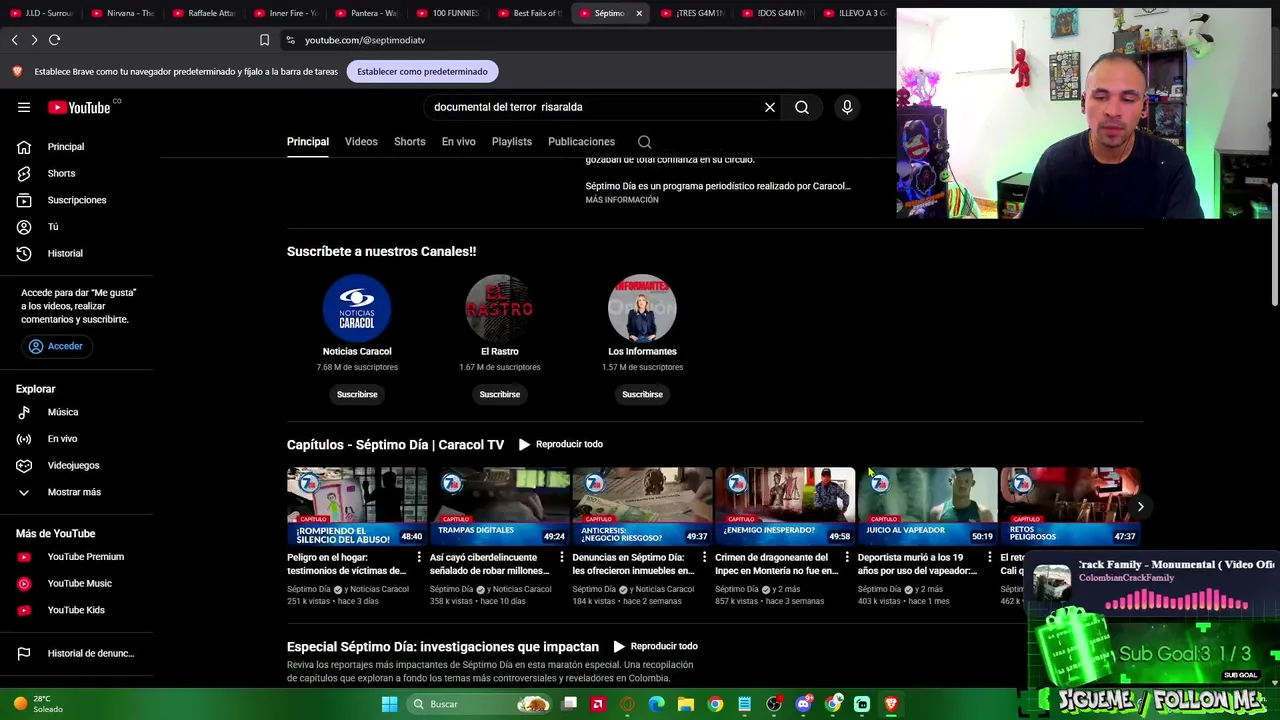1280x720 pixels.
Task: Click Reproducir todo for Especial Séptimo Día
Action: (655, 646)
